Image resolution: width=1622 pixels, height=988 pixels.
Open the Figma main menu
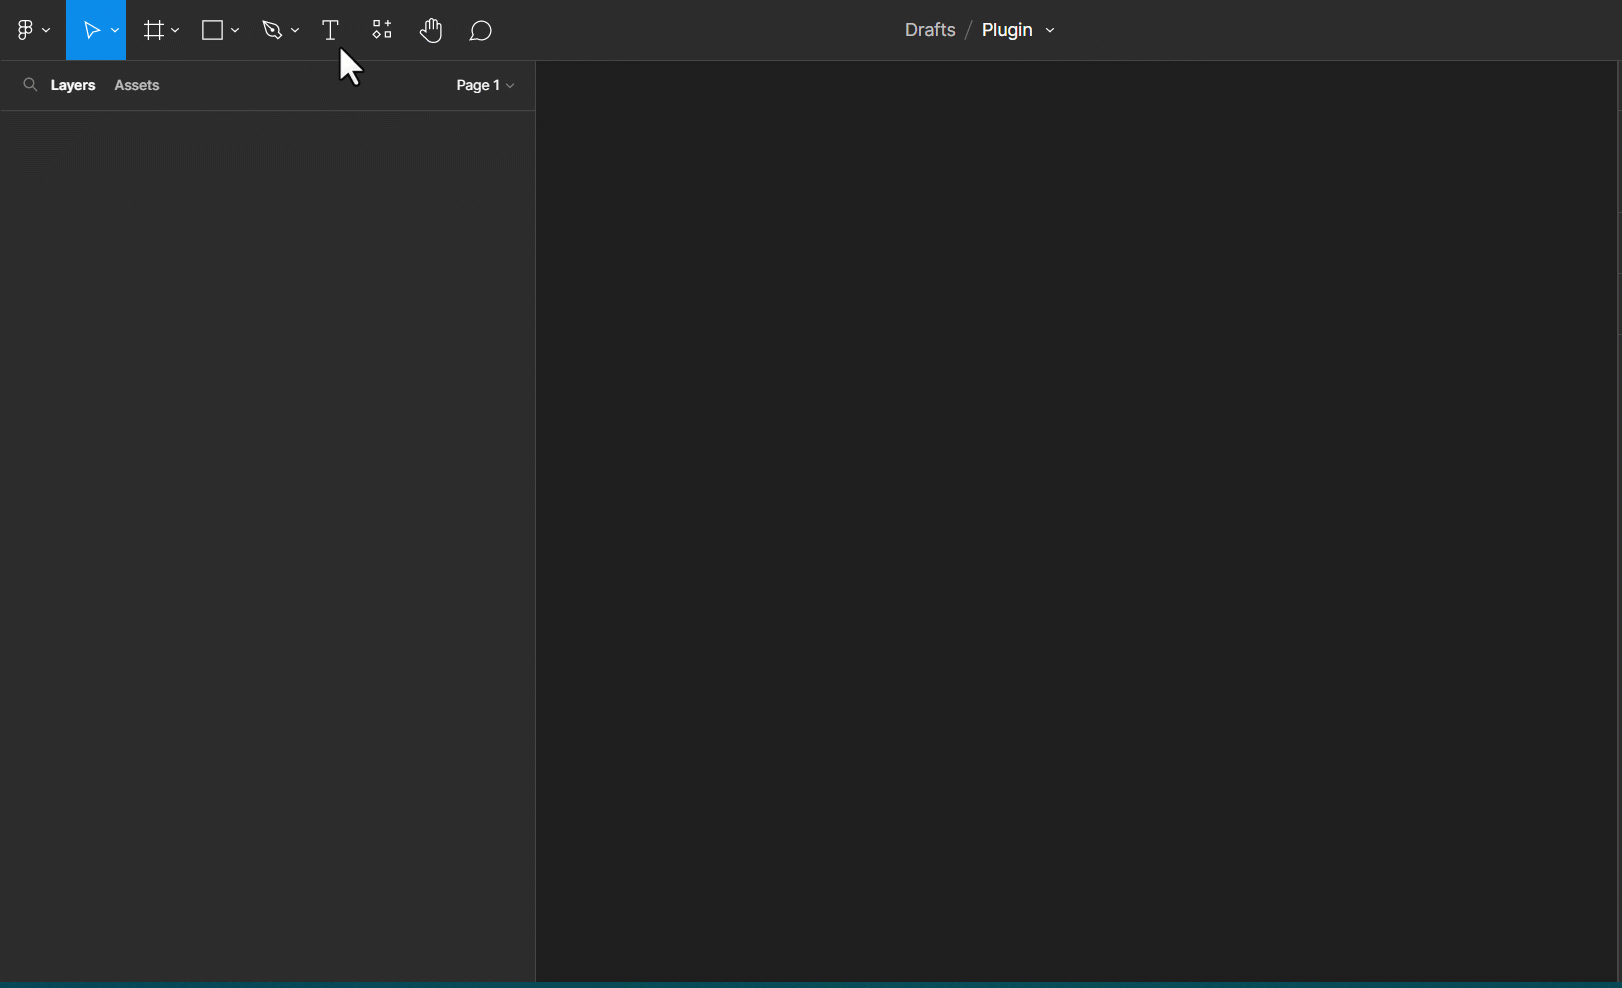(x=27, y=29)
